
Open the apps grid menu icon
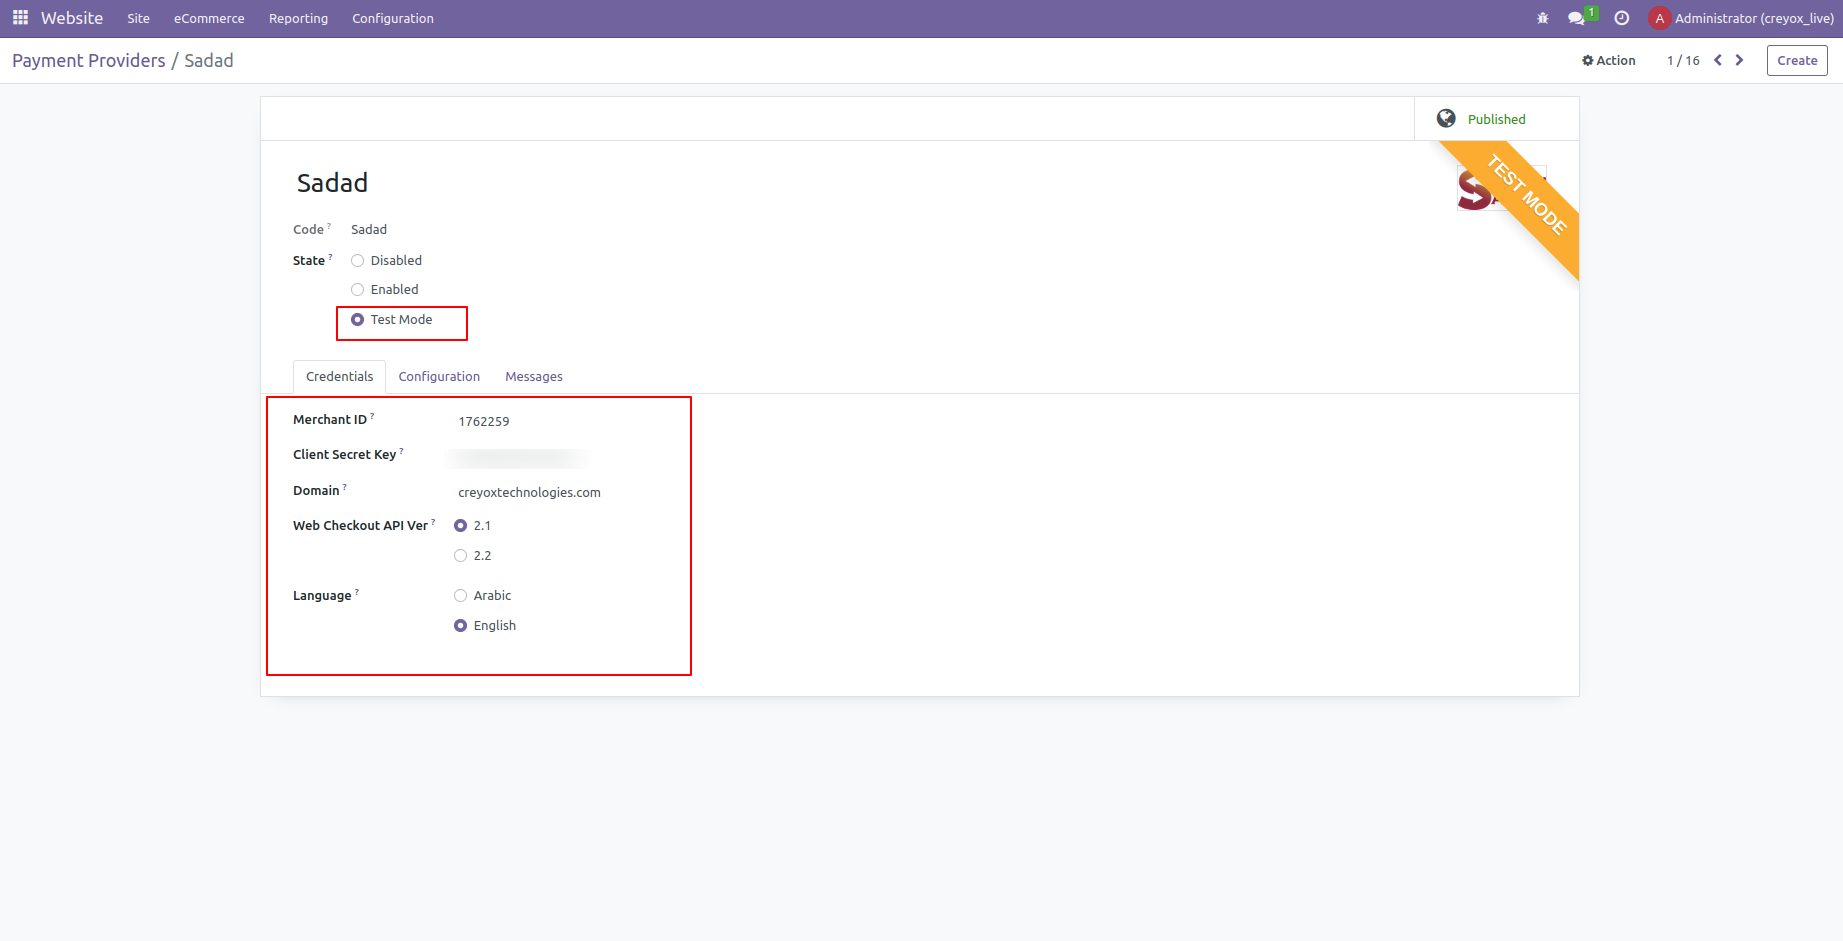[x=20, y=18]
